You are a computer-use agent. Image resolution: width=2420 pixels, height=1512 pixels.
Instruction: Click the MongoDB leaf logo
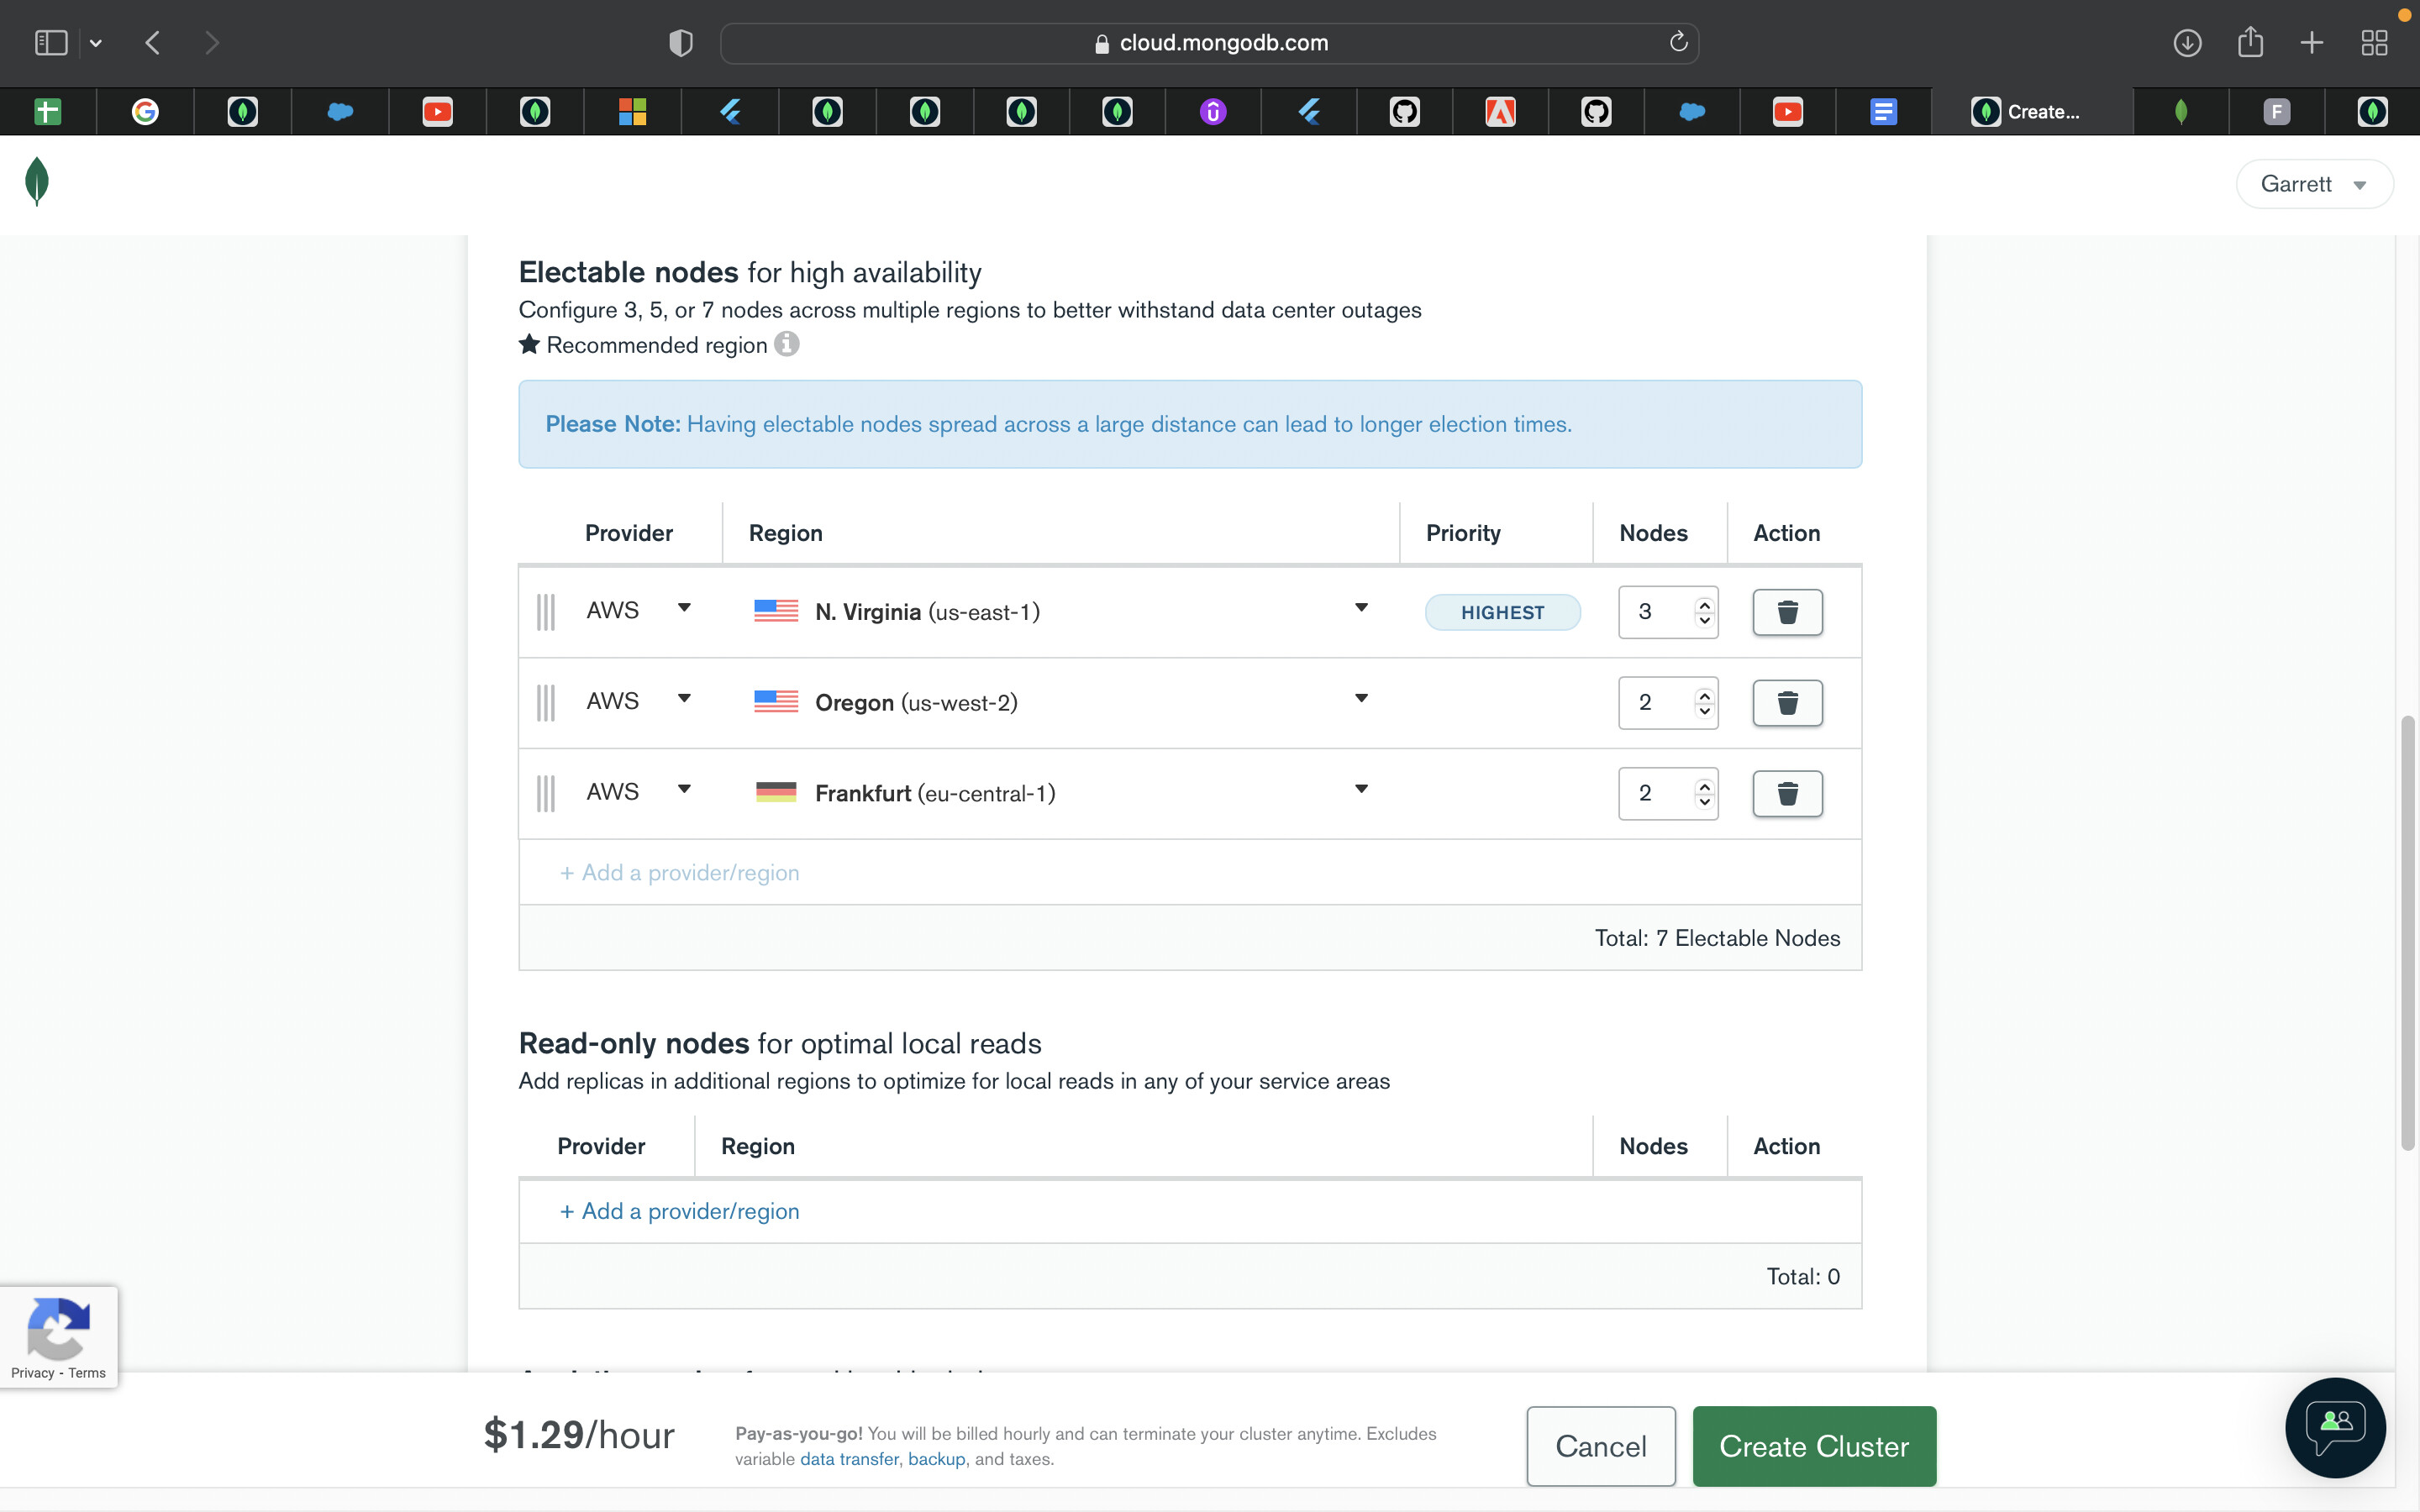click(x=37, y=182)
